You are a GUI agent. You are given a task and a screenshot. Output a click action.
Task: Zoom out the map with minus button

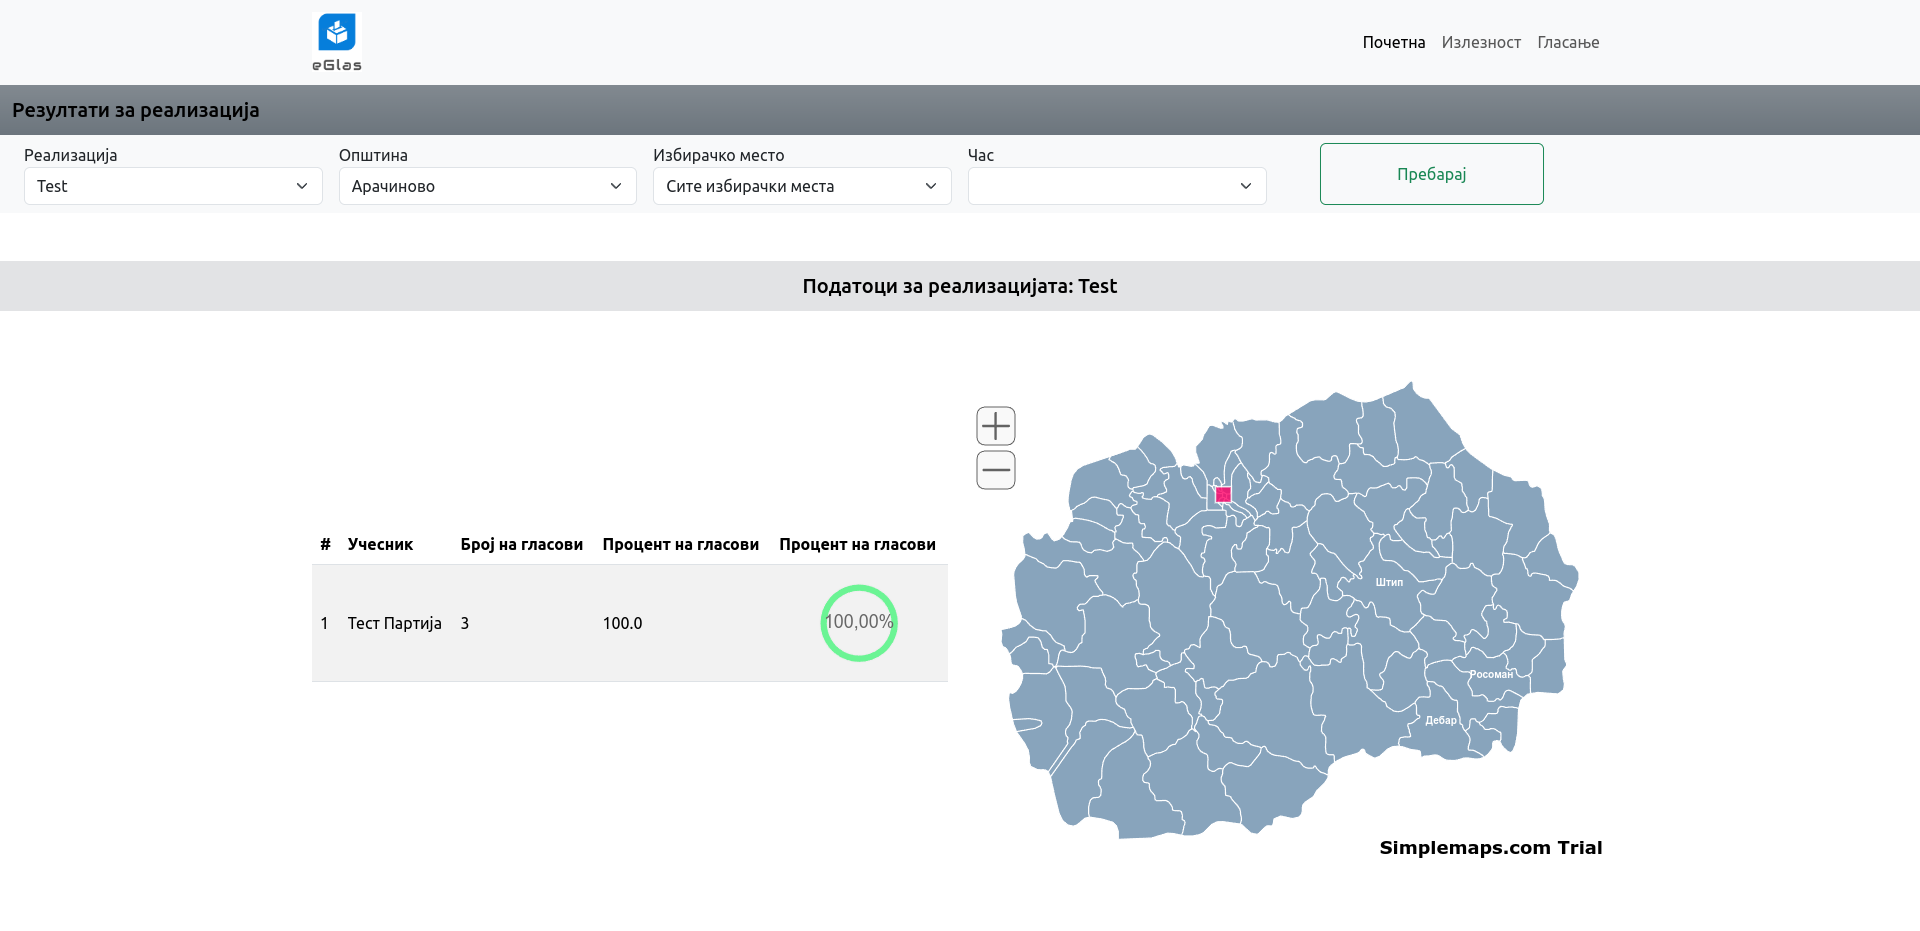coord(995,470)
